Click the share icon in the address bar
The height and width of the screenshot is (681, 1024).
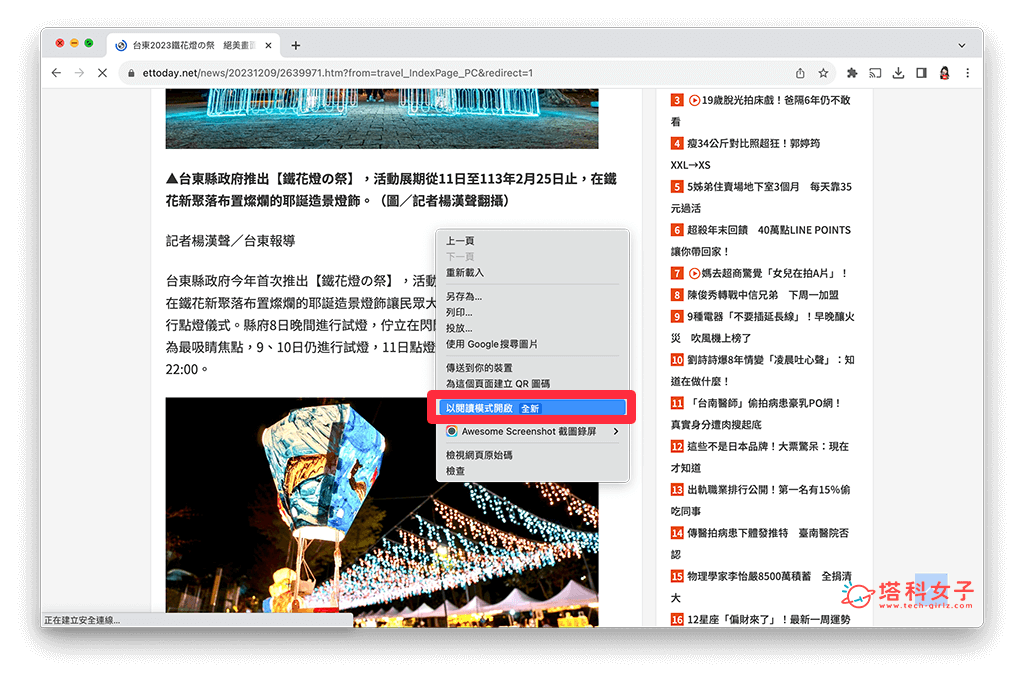click(800, 73)
